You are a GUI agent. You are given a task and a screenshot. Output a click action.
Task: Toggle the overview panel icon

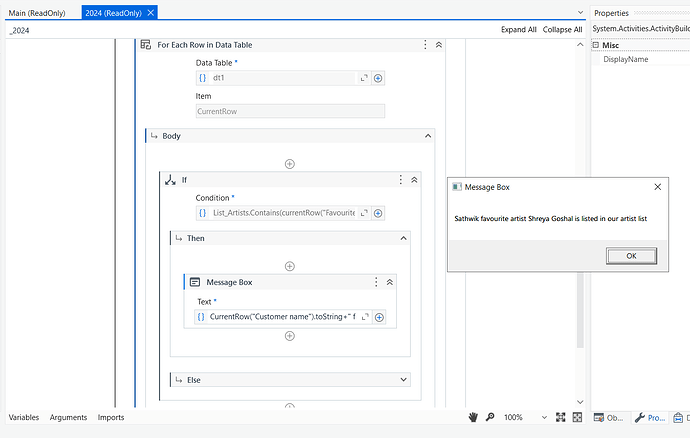[577, 417]
